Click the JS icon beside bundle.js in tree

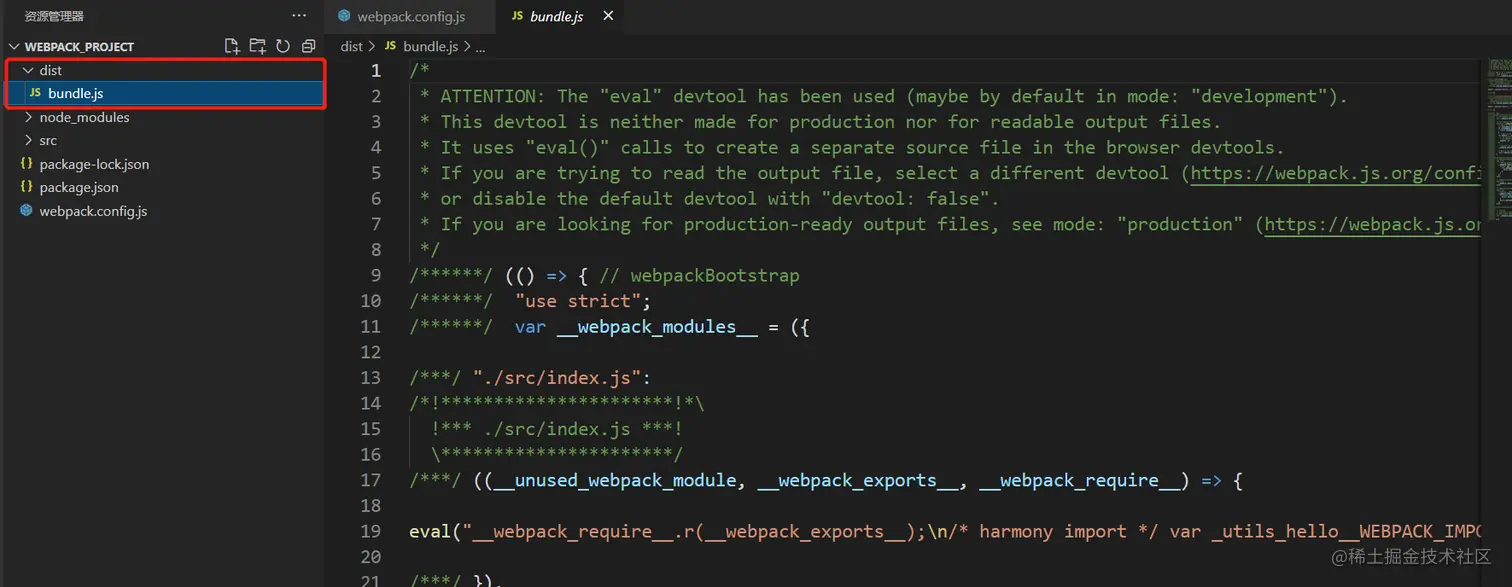pyautogui.click(x=35, y=93)
